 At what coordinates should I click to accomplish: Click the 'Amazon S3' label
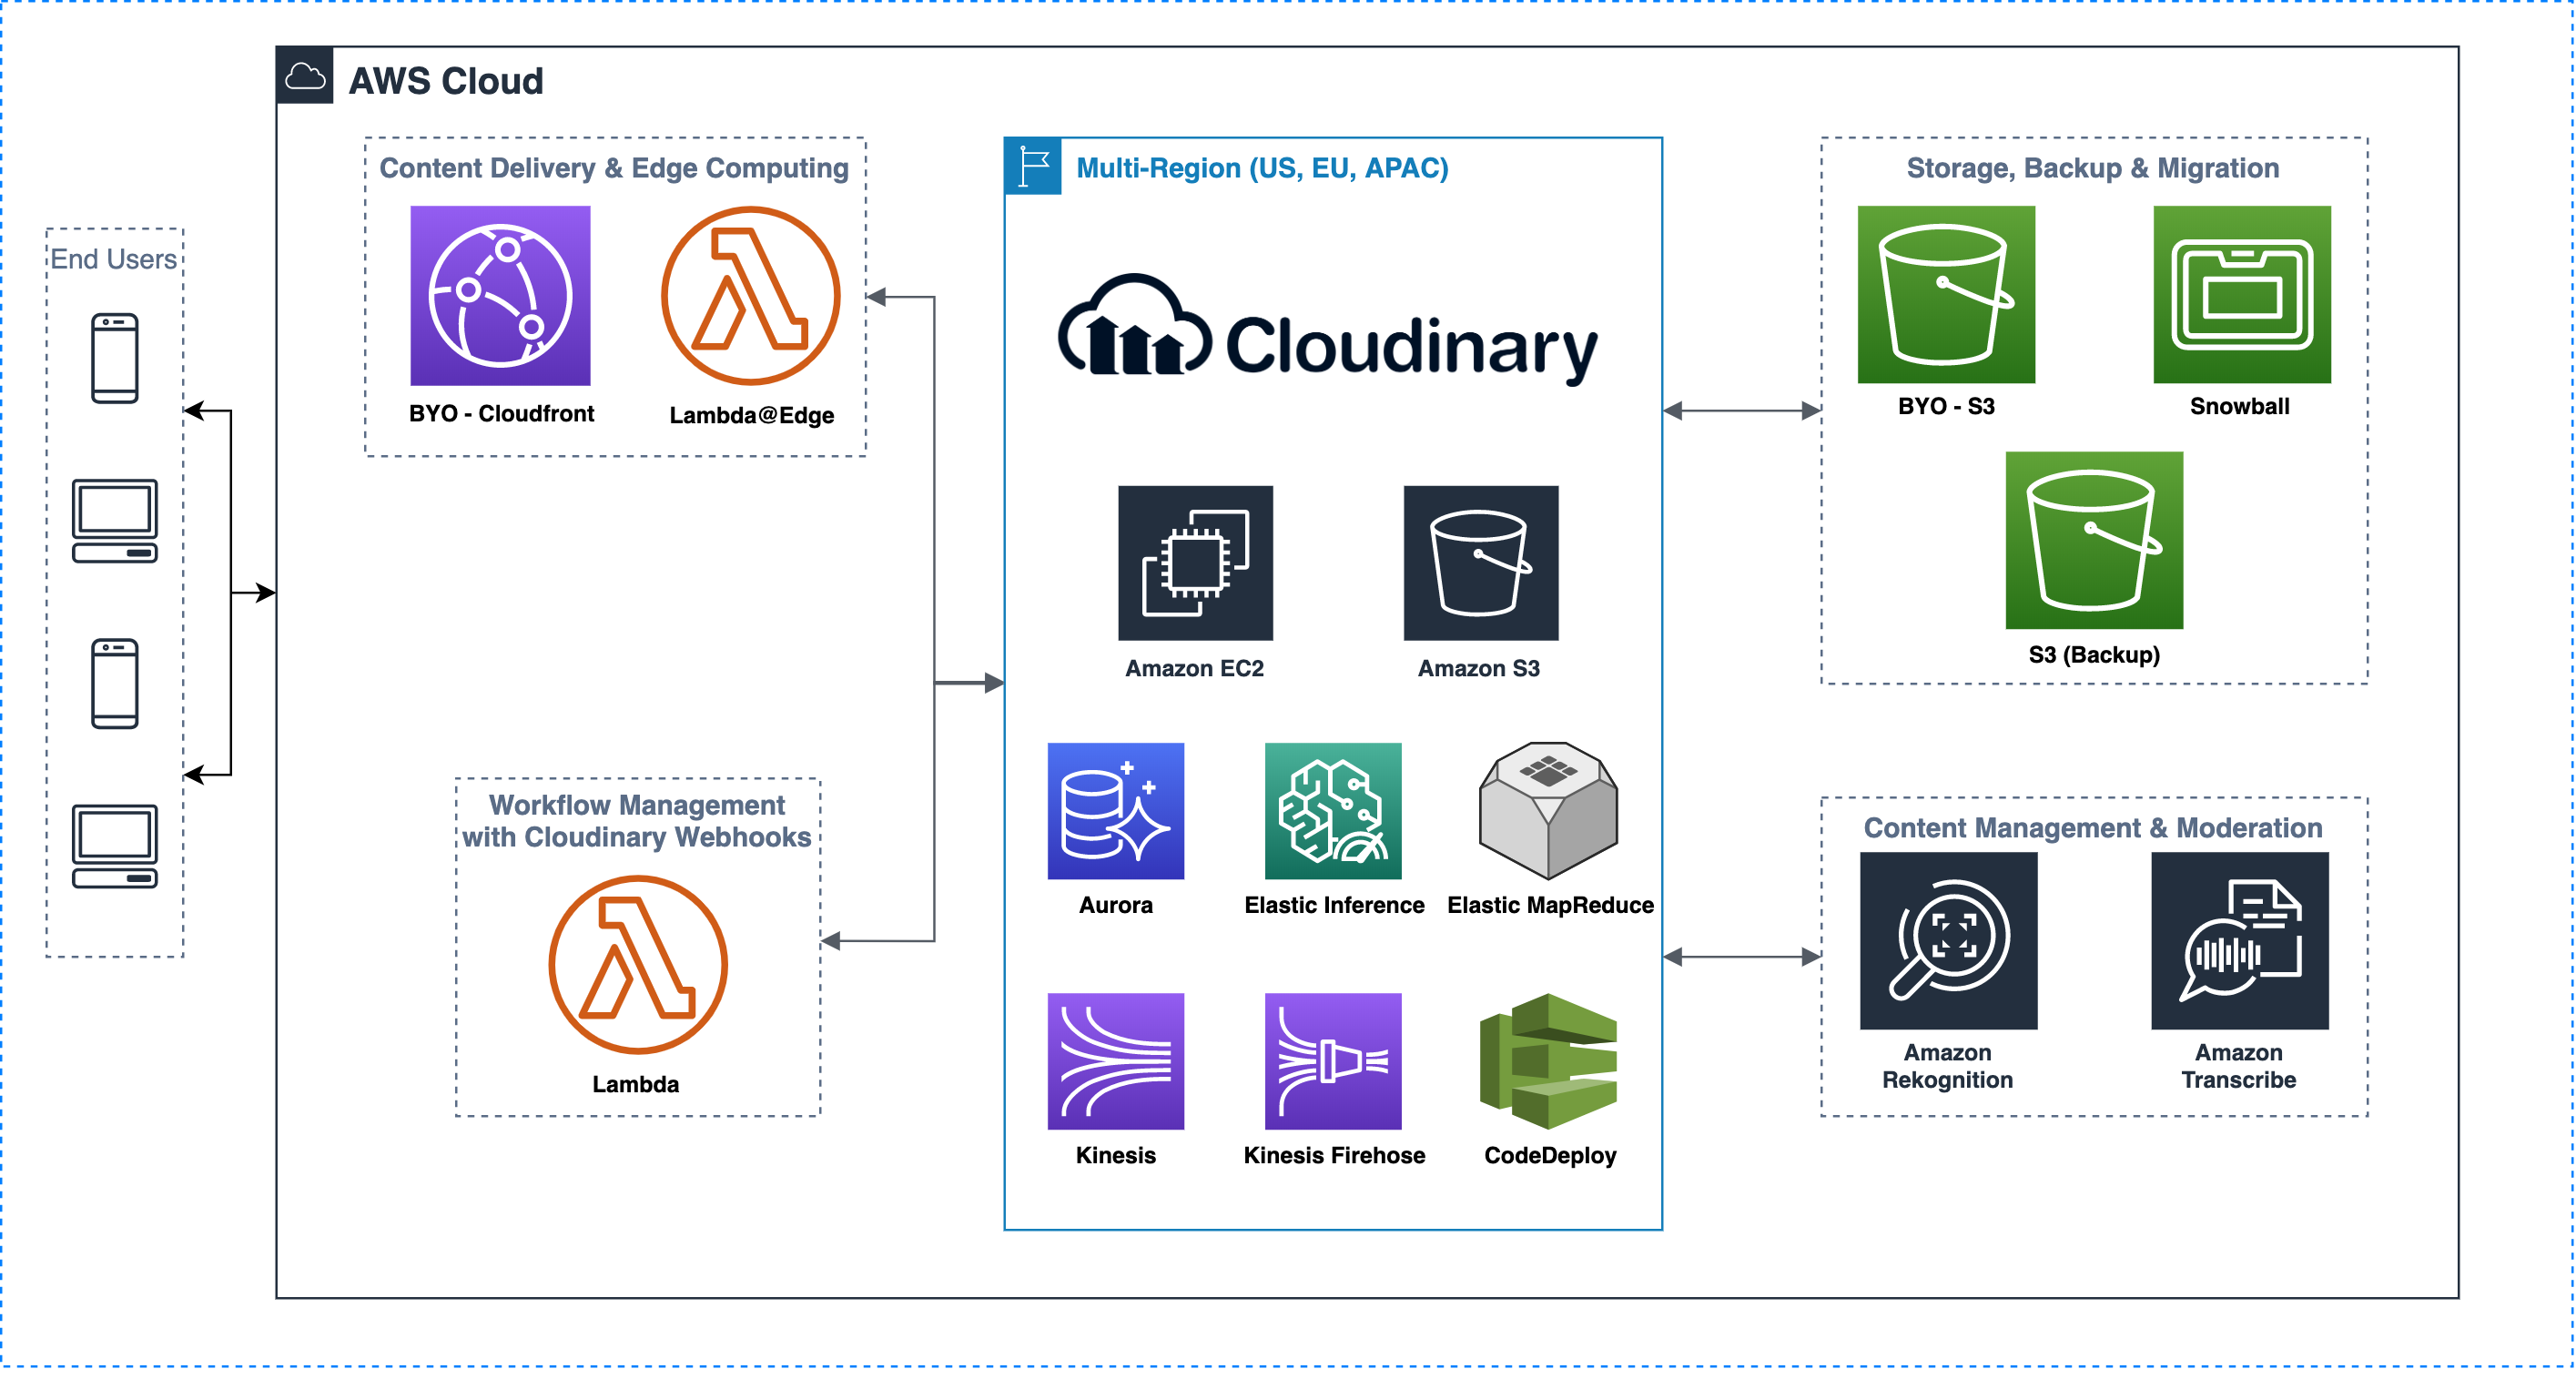coord(1479,668)
